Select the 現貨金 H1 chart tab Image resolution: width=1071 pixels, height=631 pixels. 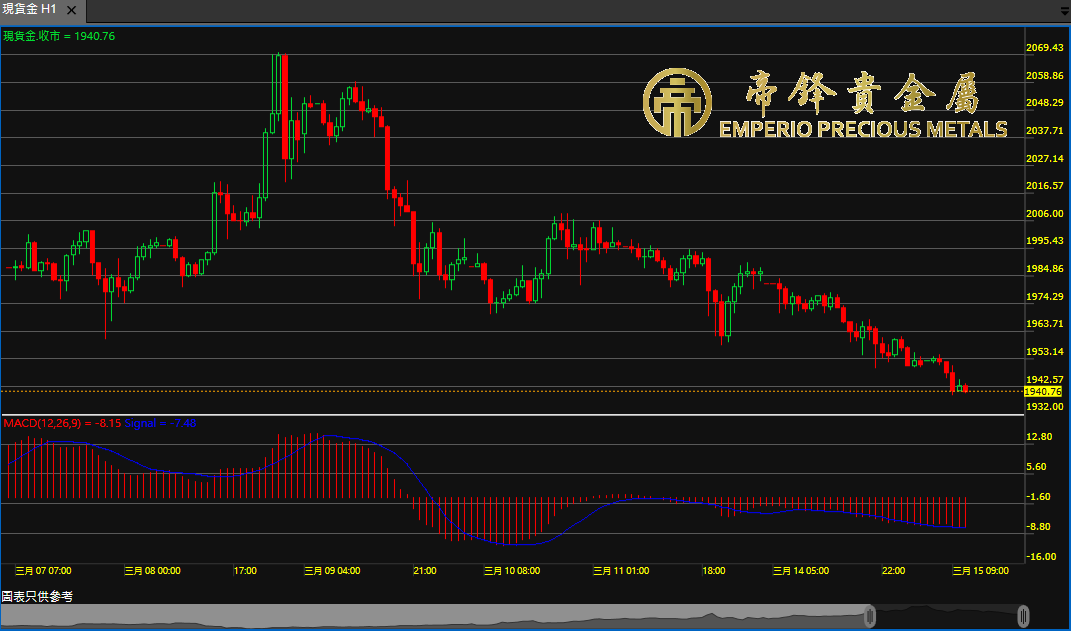(43, 10)
